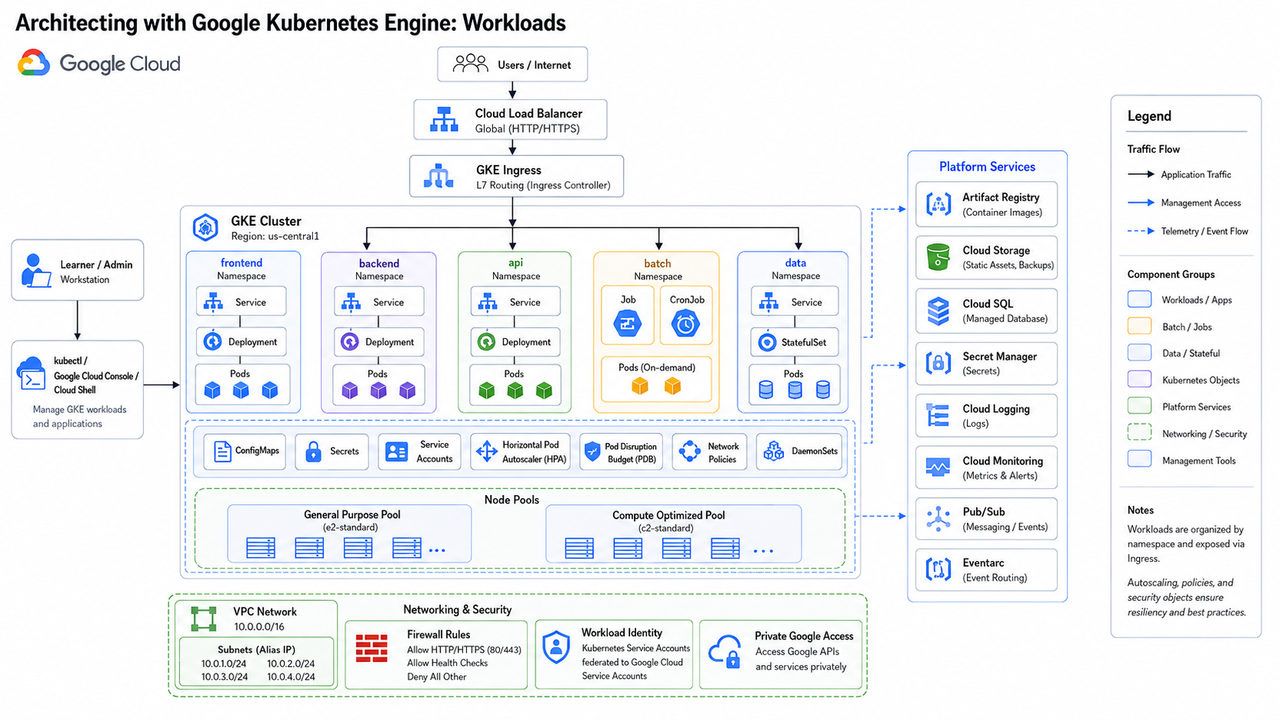Click the batch namespace title
The image size is (1280, 720).
pos(657,263)
